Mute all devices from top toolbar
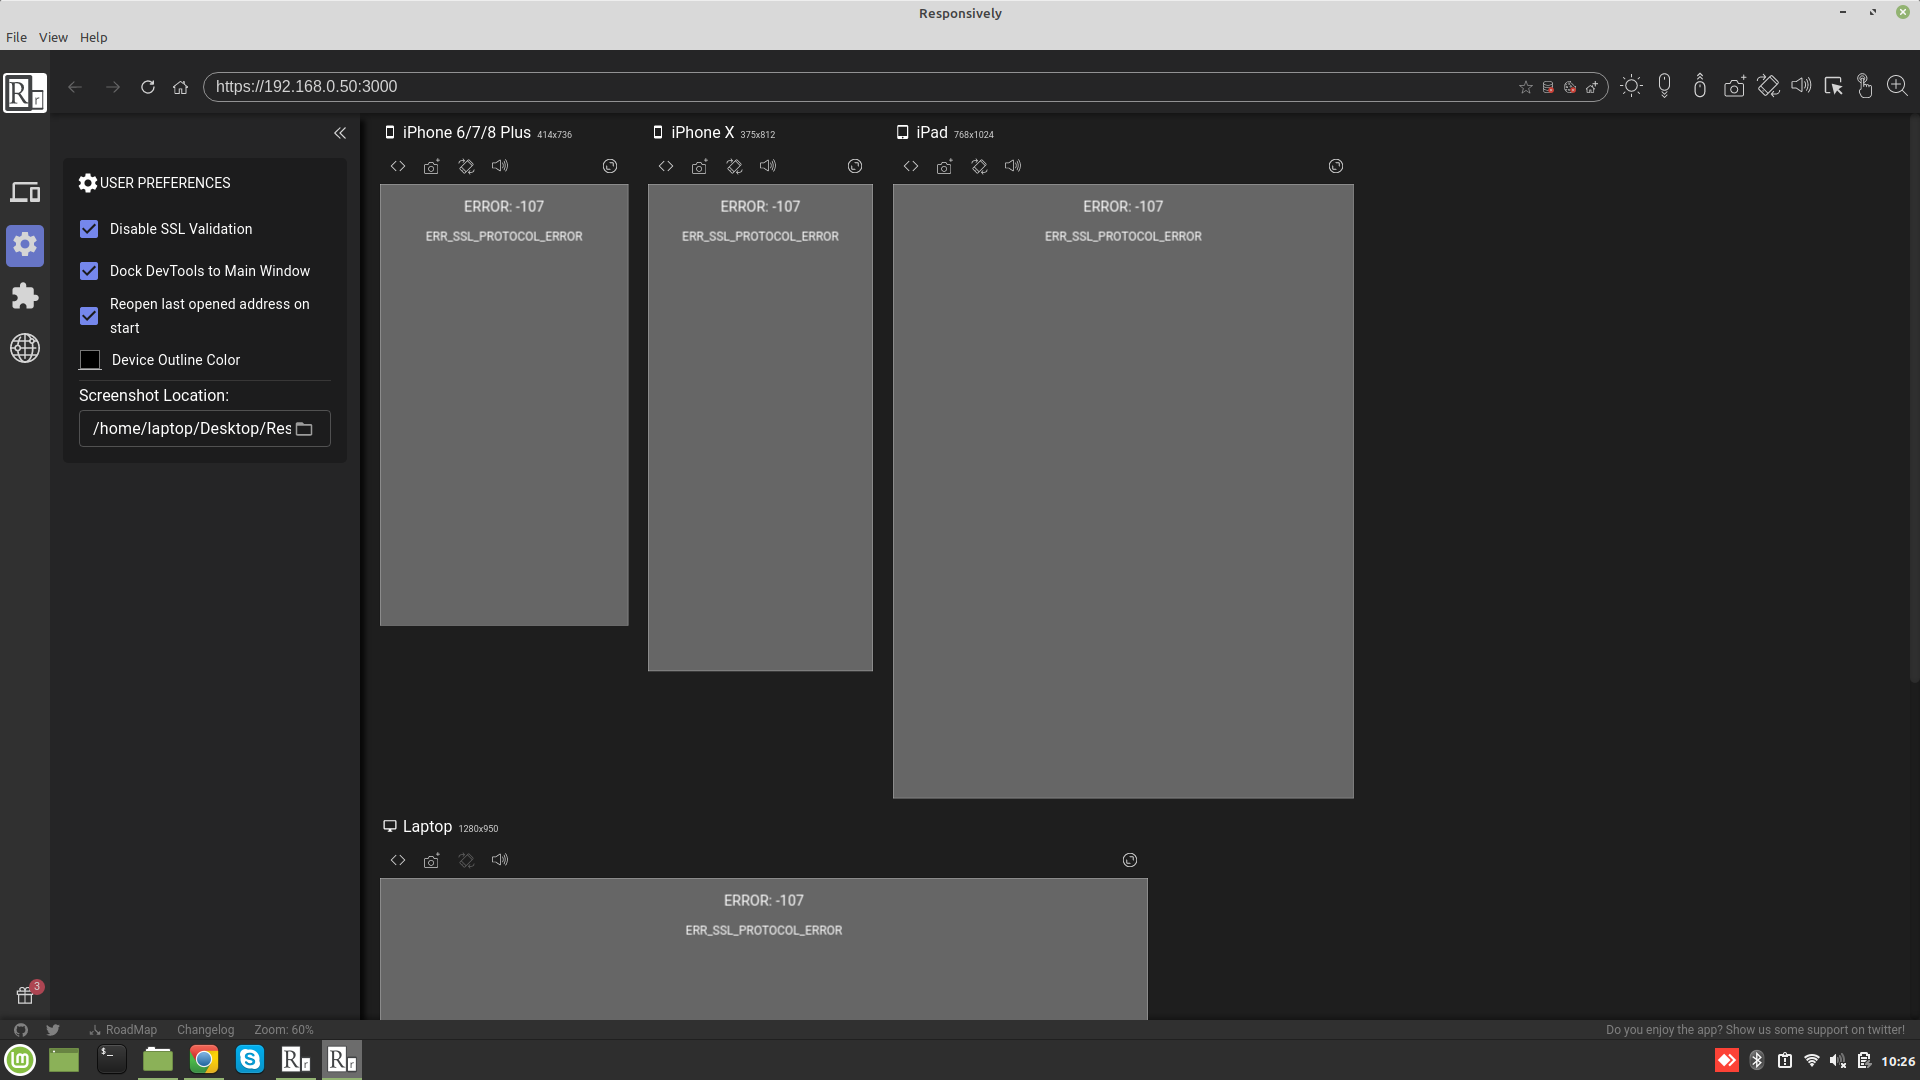 [1801, 86]
